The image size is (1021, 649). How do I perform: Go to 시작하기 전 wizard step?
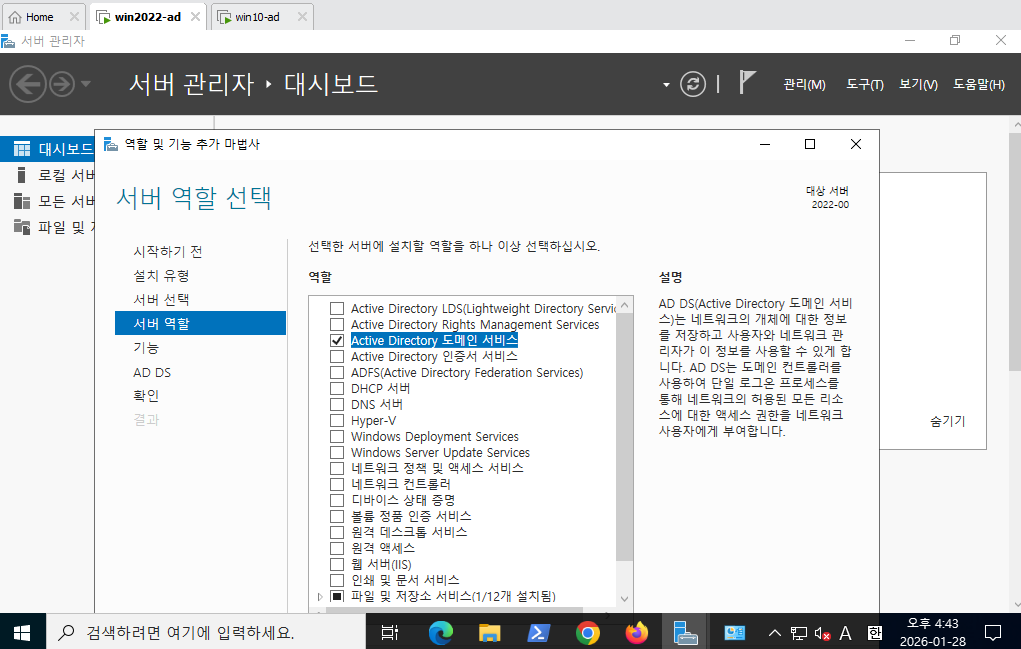168,251
